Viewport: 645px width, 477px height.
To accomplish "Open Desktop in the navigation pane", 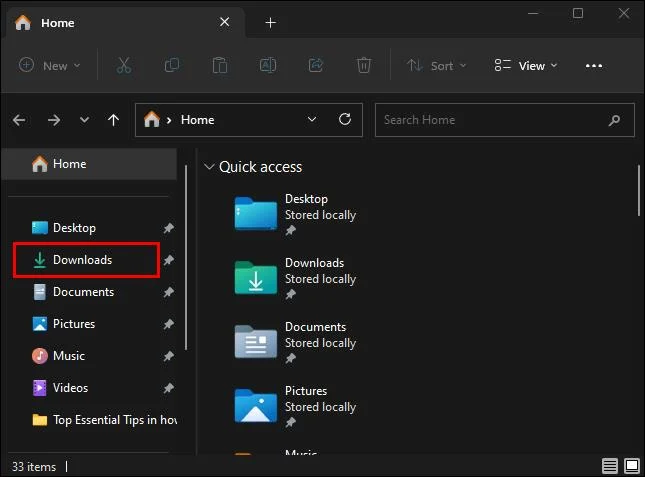I will [x=74, y=228].
